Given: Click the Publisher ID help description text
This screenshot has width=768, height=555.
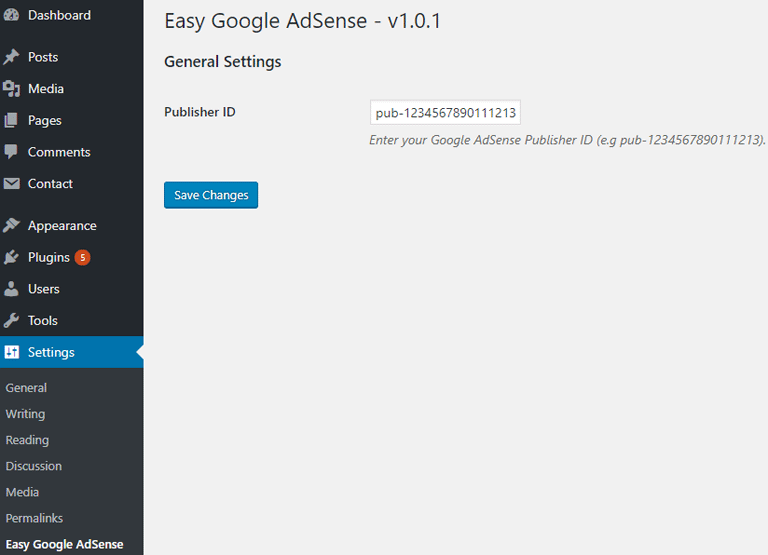Looking at the screenshot, I should (567, 140).
